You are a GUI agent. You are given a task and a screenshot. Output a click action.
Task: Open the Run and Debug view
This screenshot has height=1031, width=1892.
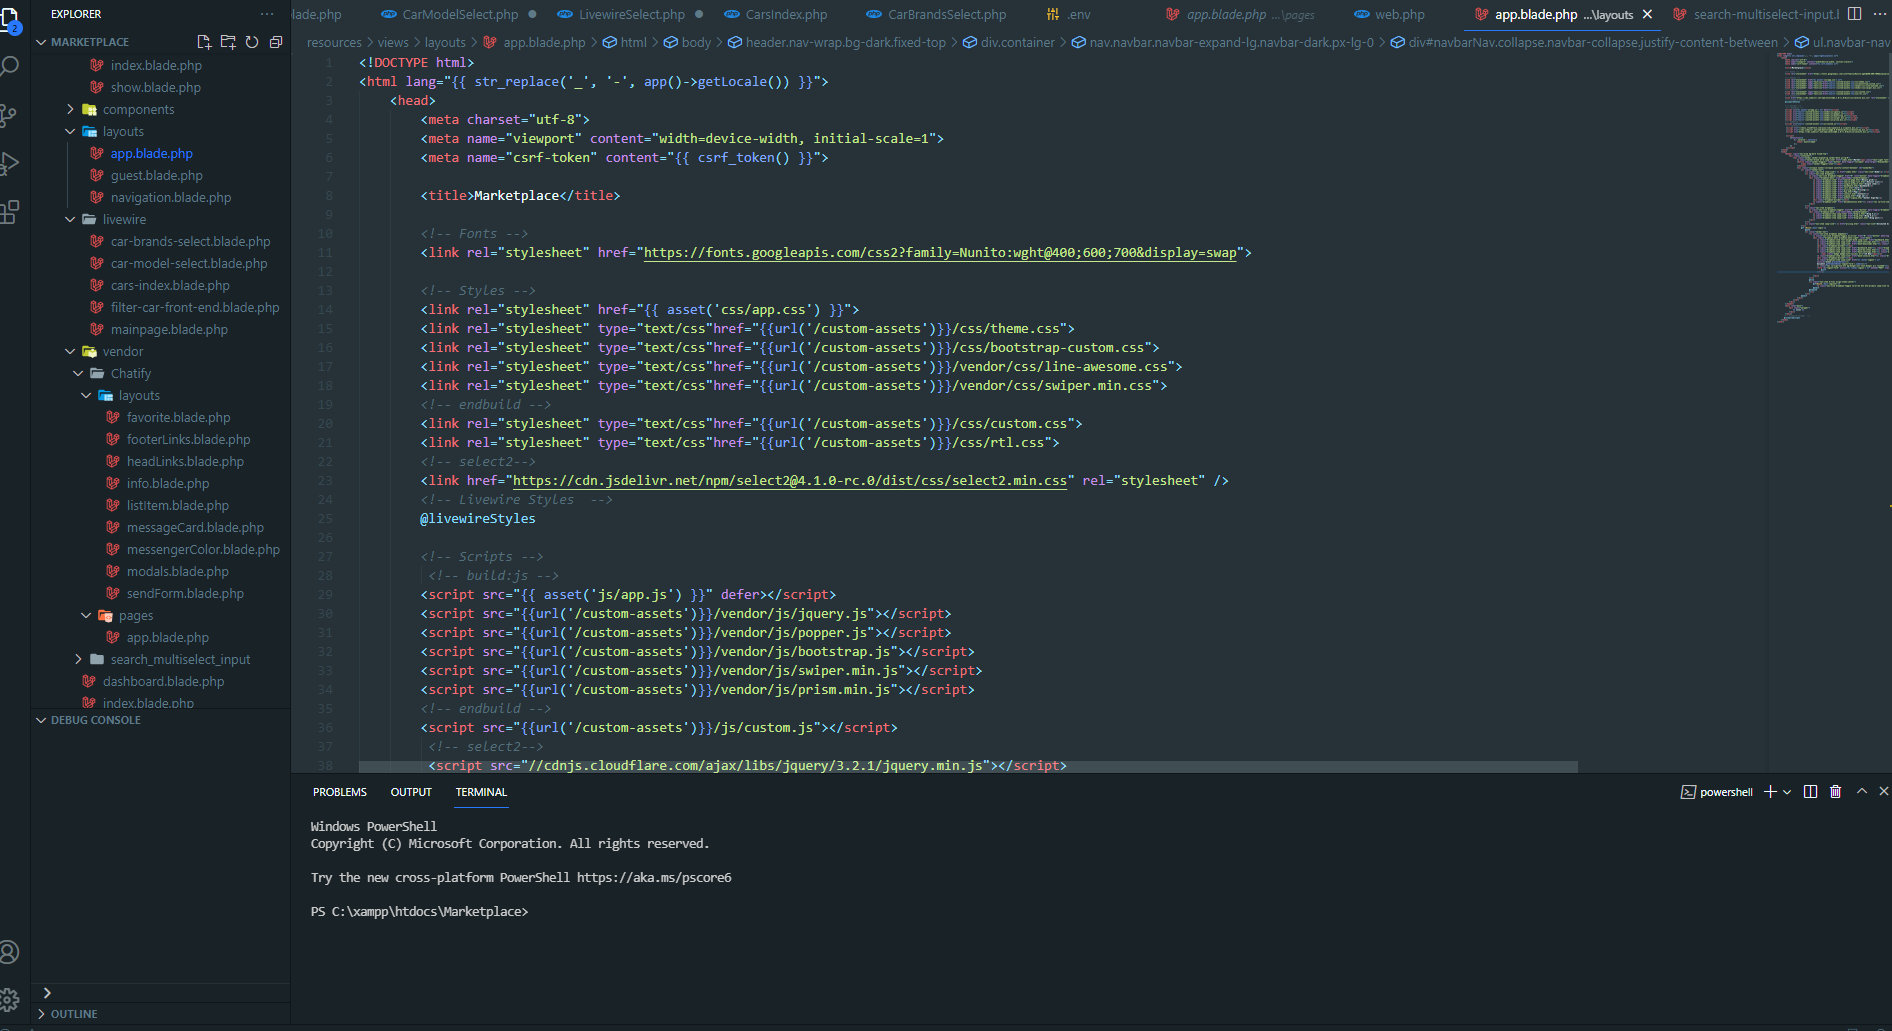pos(11,163)
